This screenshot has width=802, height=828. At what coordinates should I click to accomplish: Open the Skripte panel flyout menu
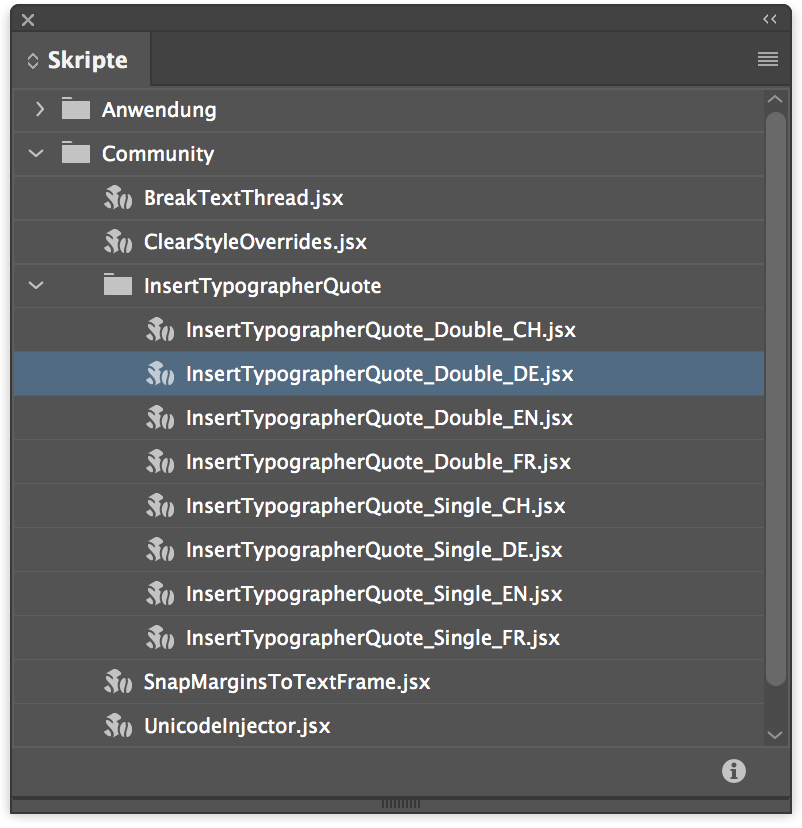point(767,59)
